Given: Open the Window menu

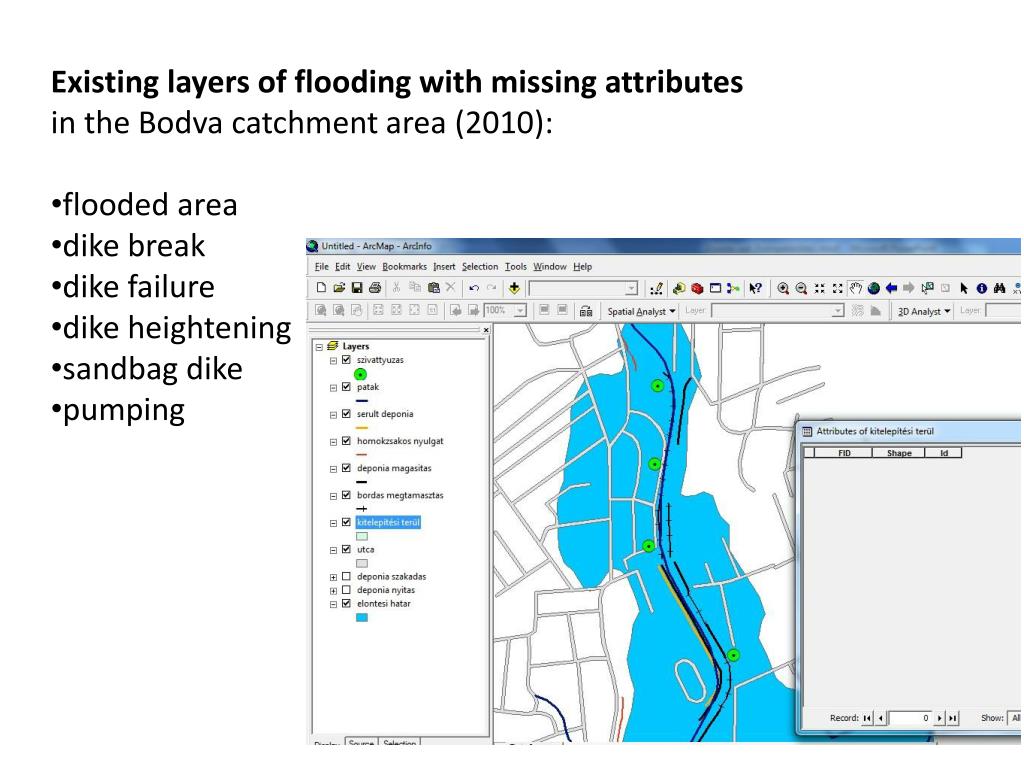Looking at the screenshot, I should 550,266.
